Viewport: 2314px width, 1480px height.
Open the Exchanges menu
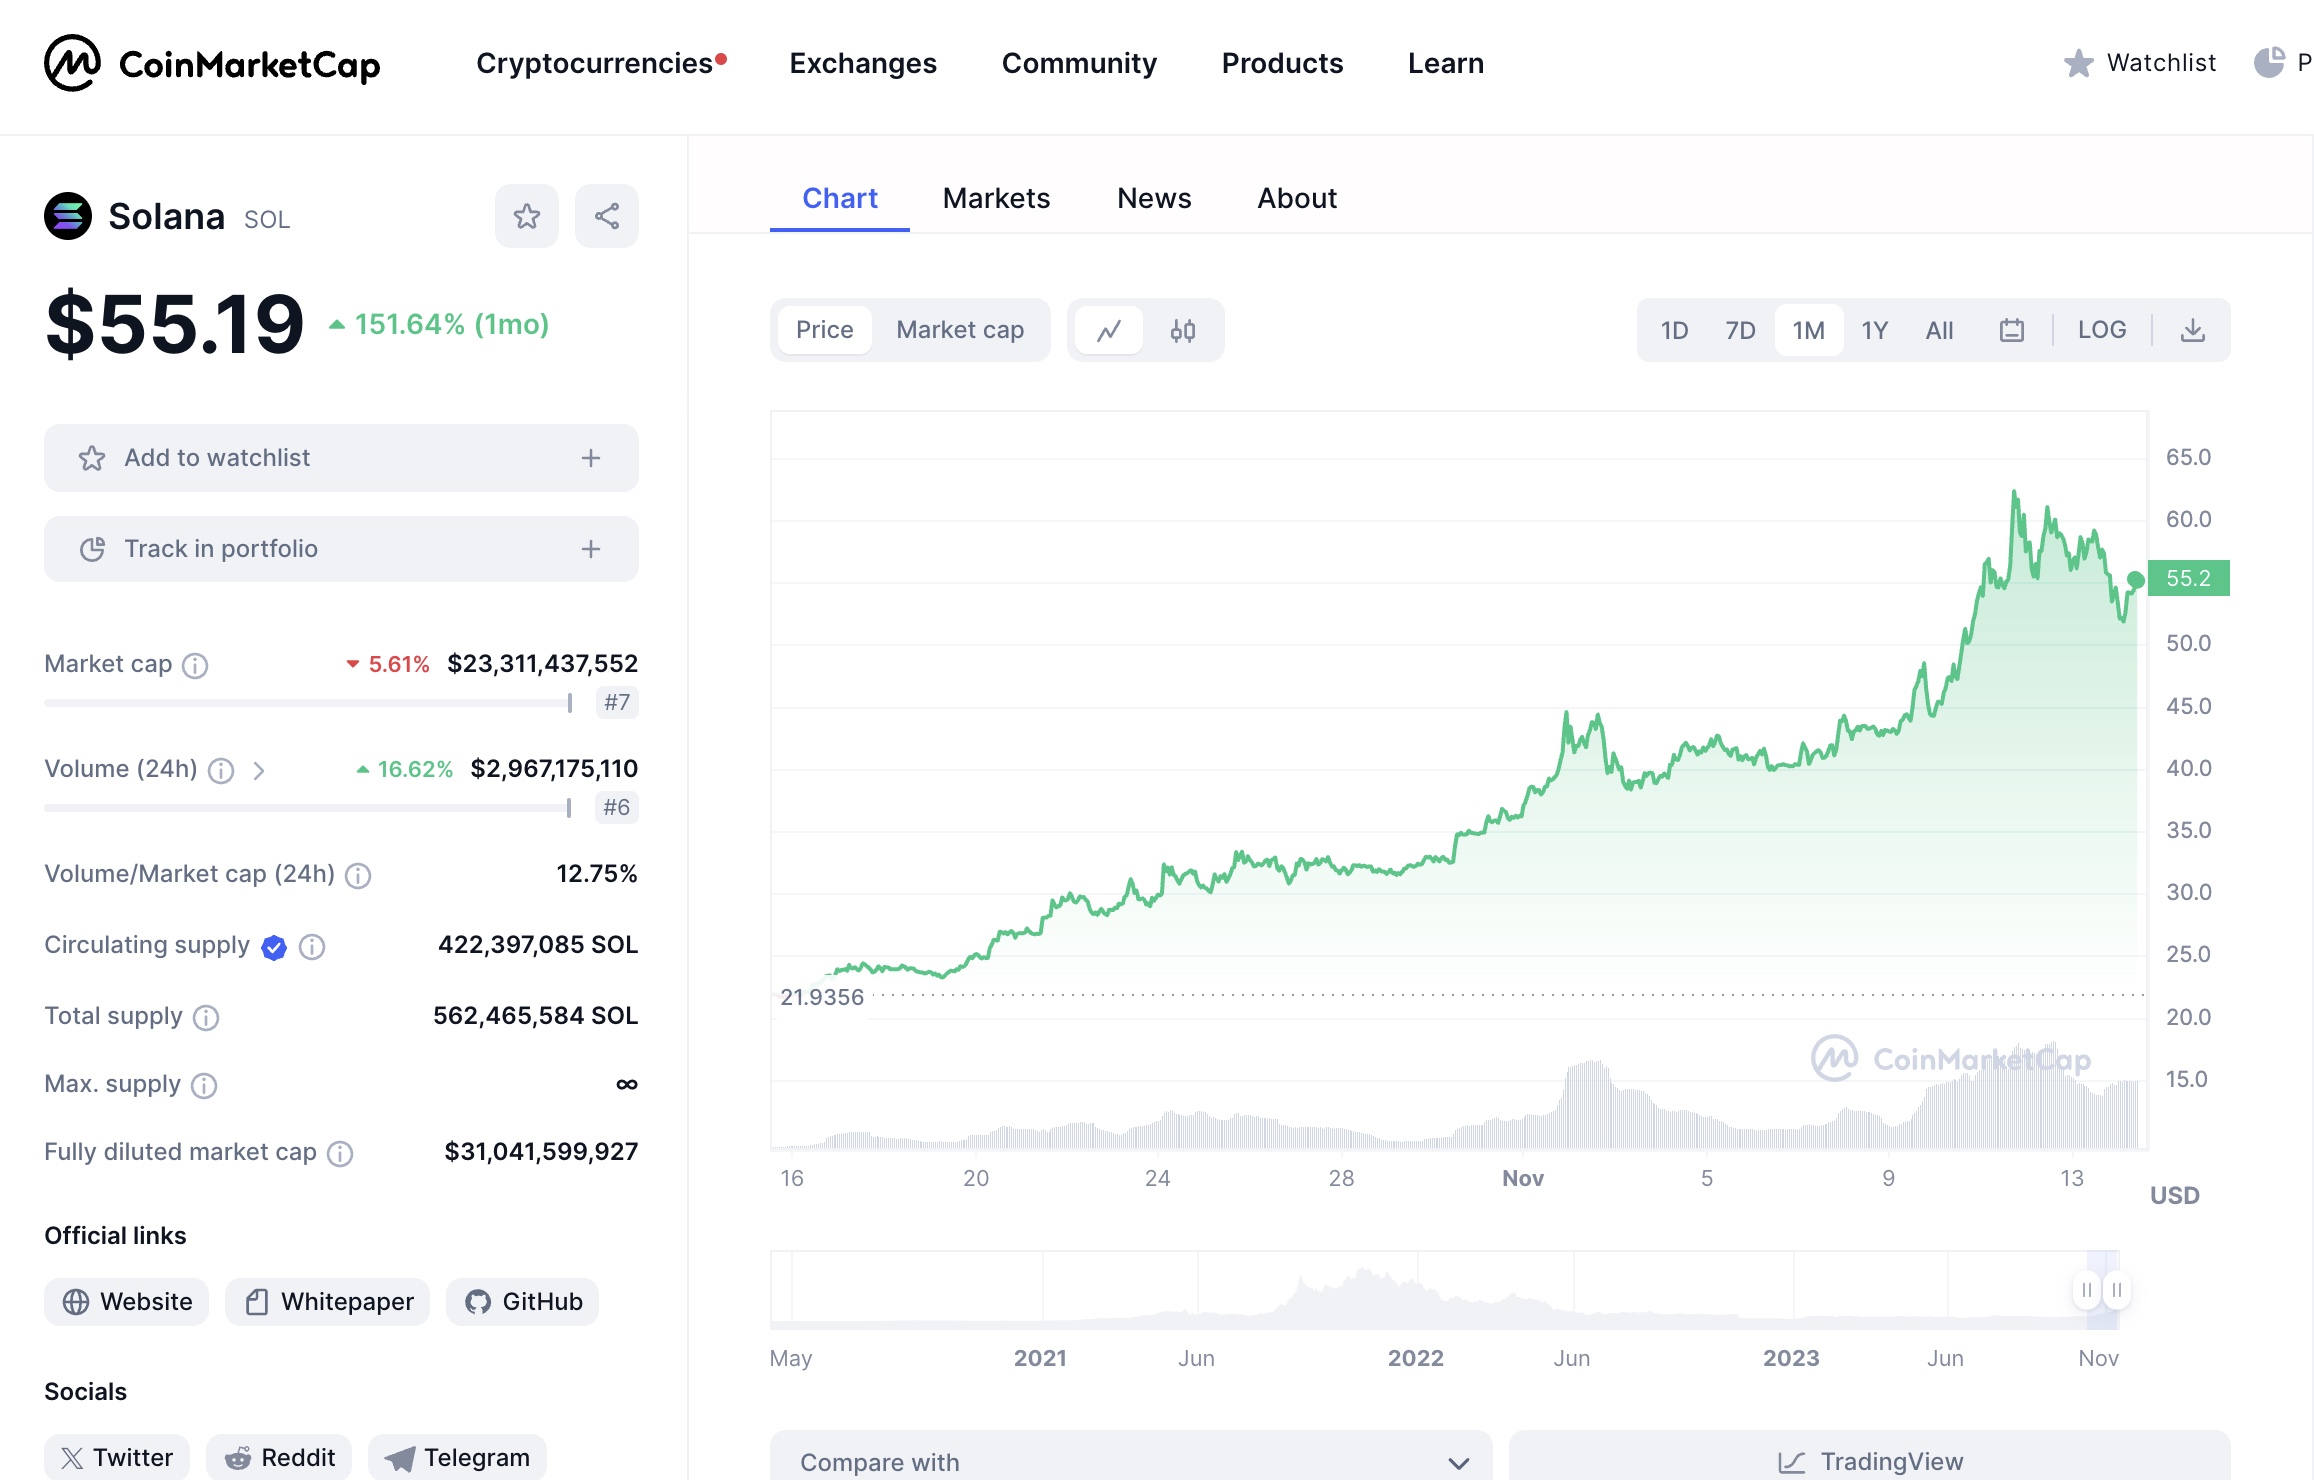point(863,63)
